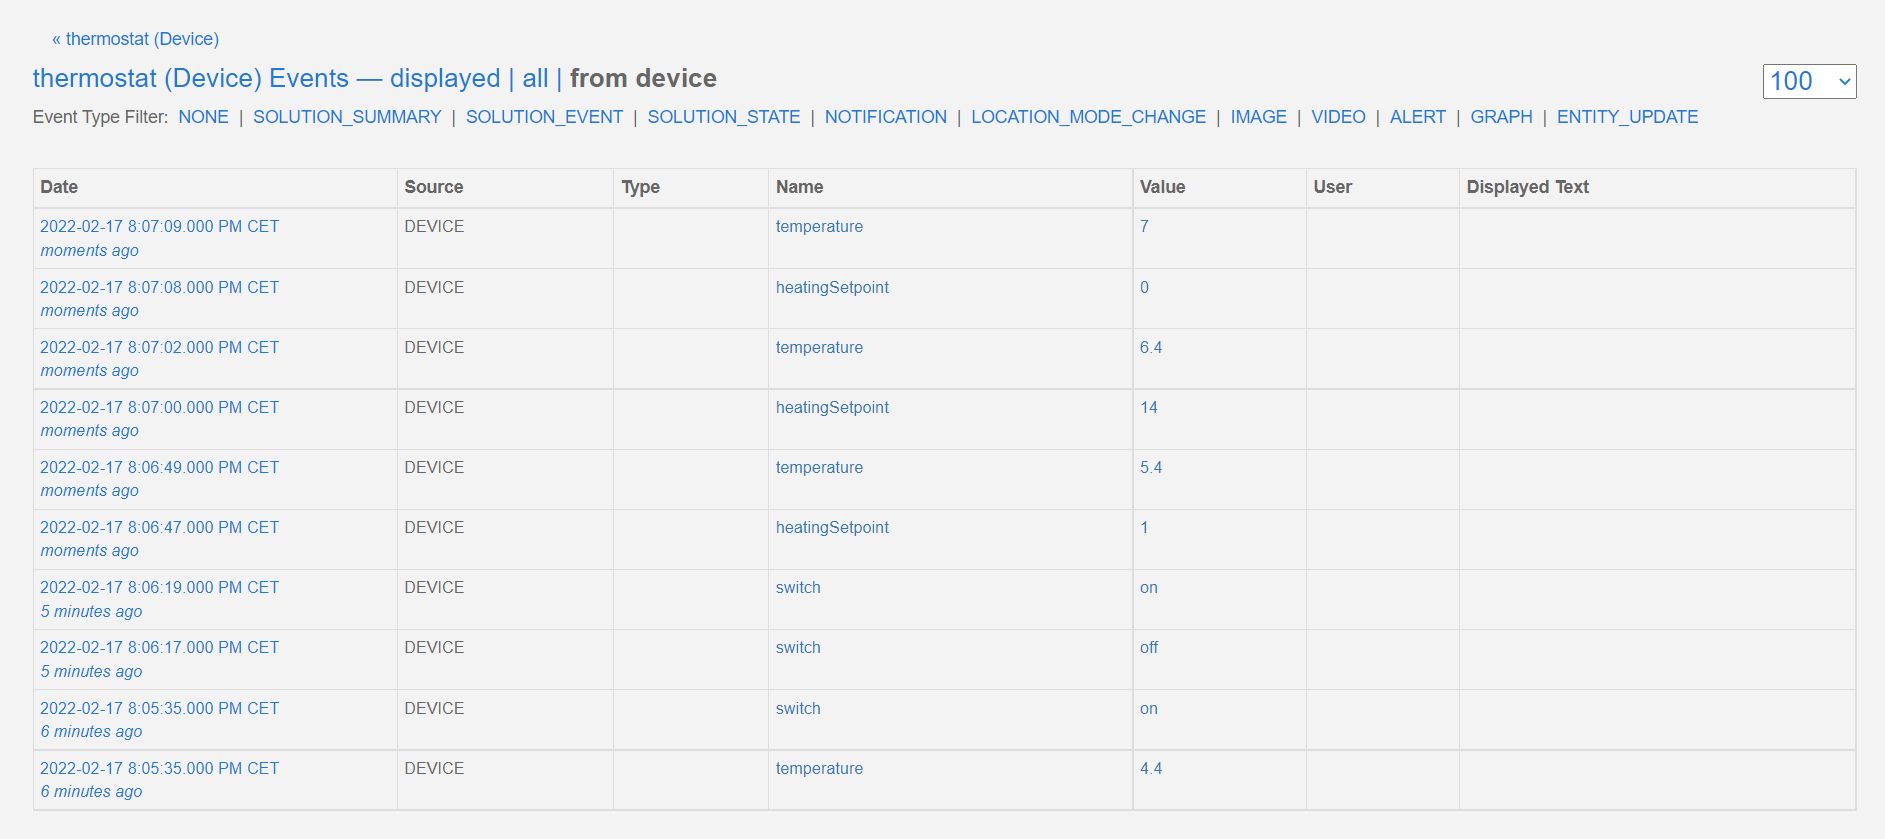This screenshot has height=839, width=1885.
Task: Choose the ENTITY_UPDATE filter
Action: pyautogui.click(x=1627, y=117)
